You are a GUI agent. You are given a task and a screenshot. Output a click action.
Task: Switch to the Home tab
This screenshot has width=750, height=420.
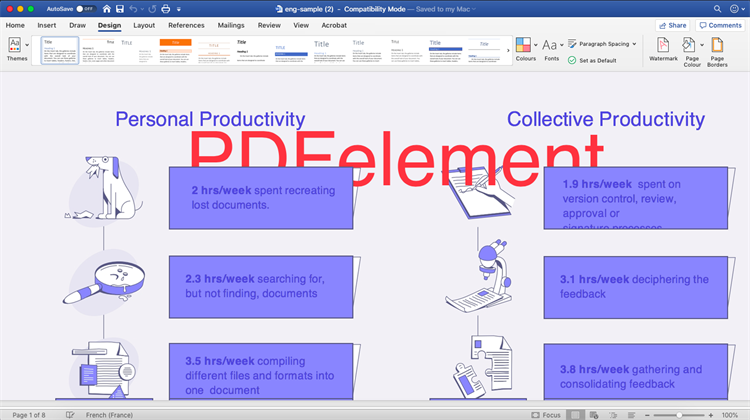pyautogui.click(x=15, y=25)
